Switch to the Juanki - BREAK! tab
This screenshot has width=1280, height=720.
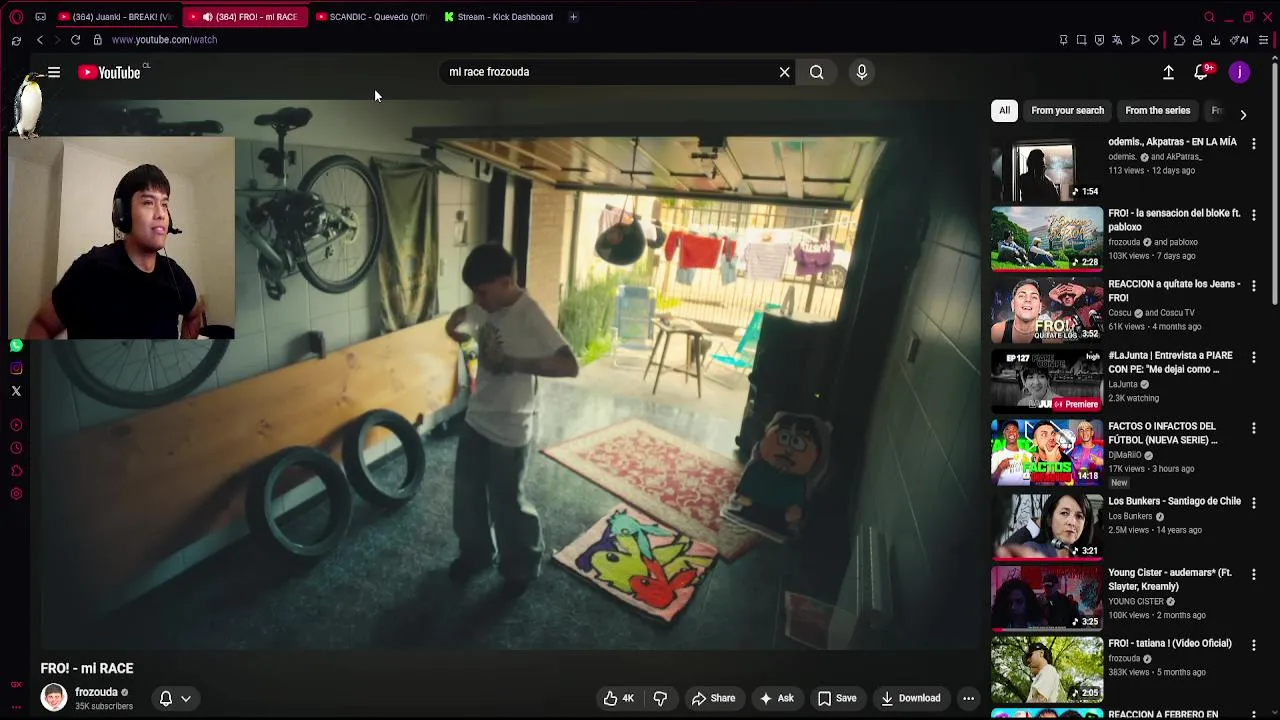coord(115,17)
